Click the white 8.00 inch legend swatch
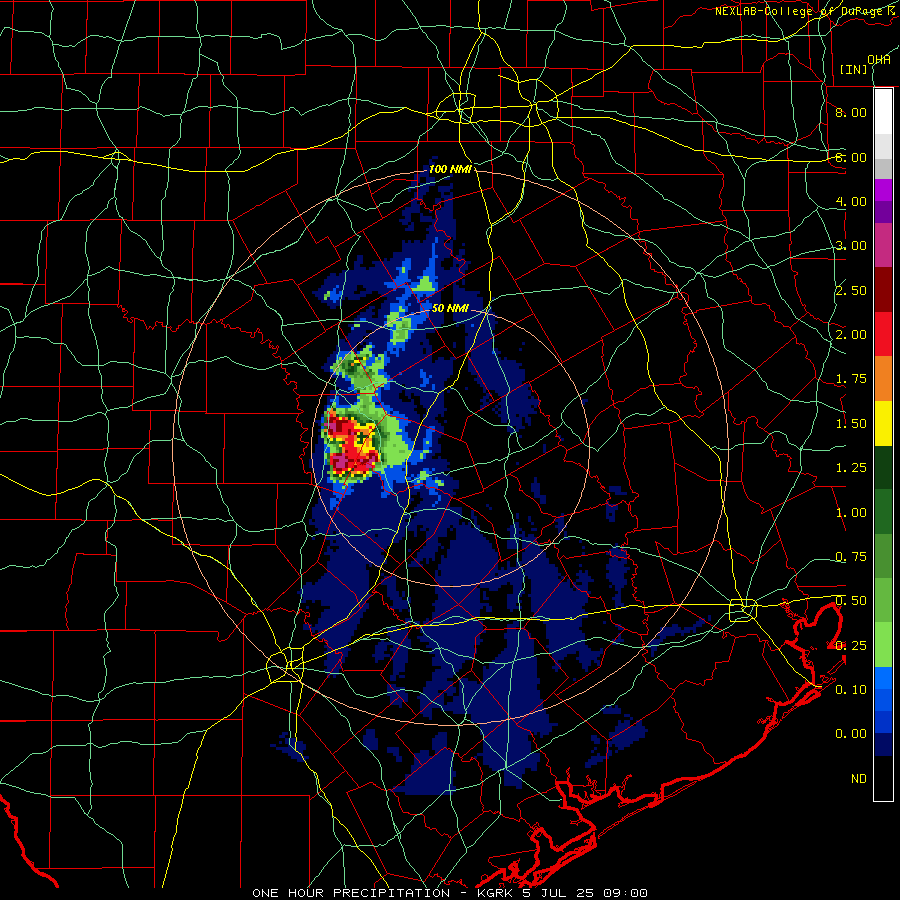 pyautogui.click(x=883, y=111)
